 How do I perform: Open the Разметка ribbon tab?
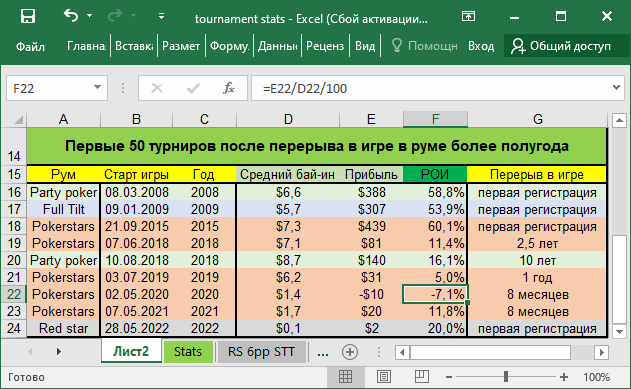[x=181, y=46]
